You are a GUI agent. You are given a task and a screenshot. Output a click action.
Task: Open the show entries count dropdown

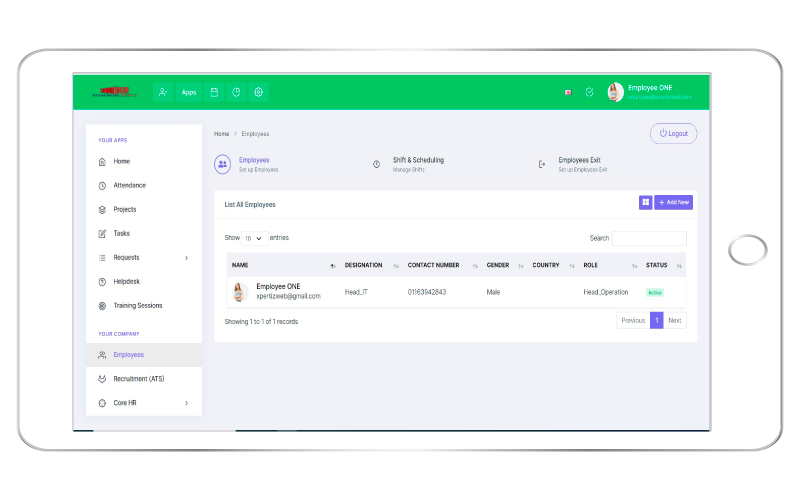(254, 238)
